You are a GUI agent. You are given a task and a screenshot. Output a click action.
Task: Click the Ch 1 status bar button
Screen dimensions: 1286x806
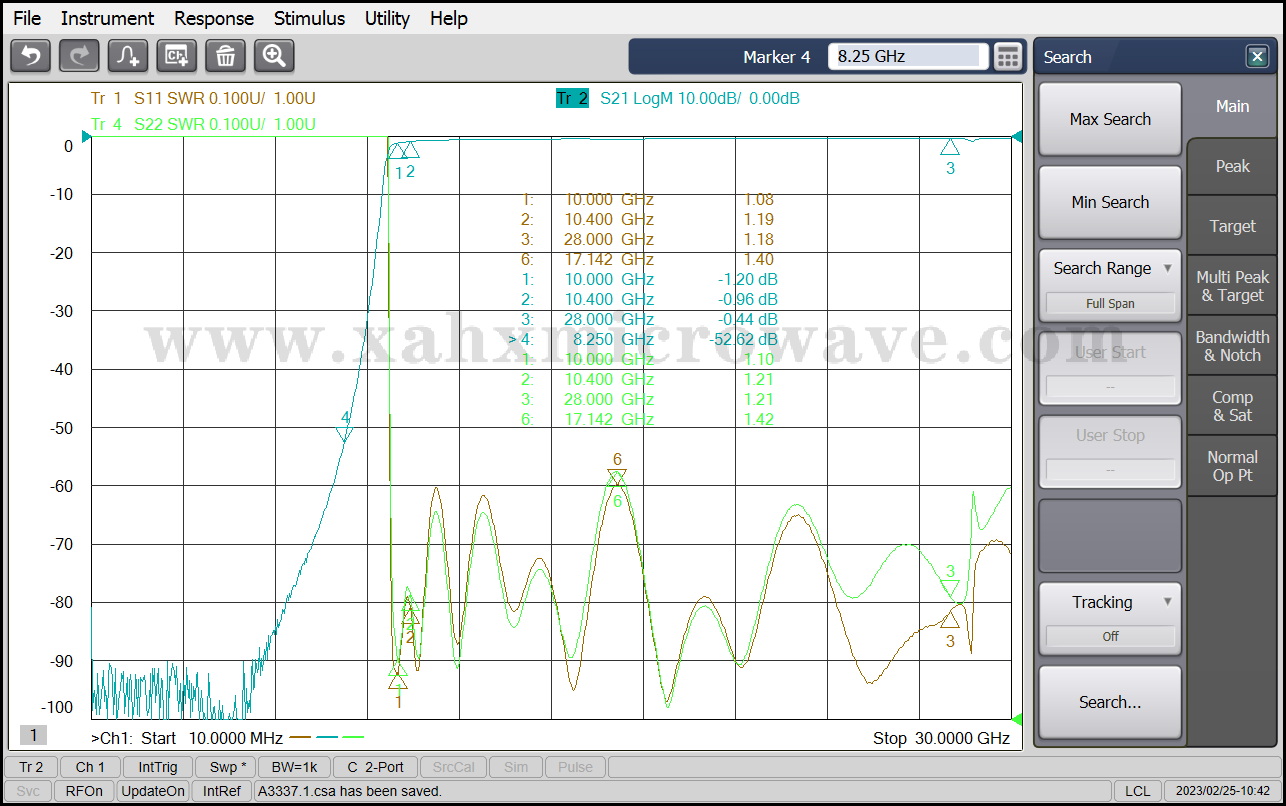[x=90, y=767]
